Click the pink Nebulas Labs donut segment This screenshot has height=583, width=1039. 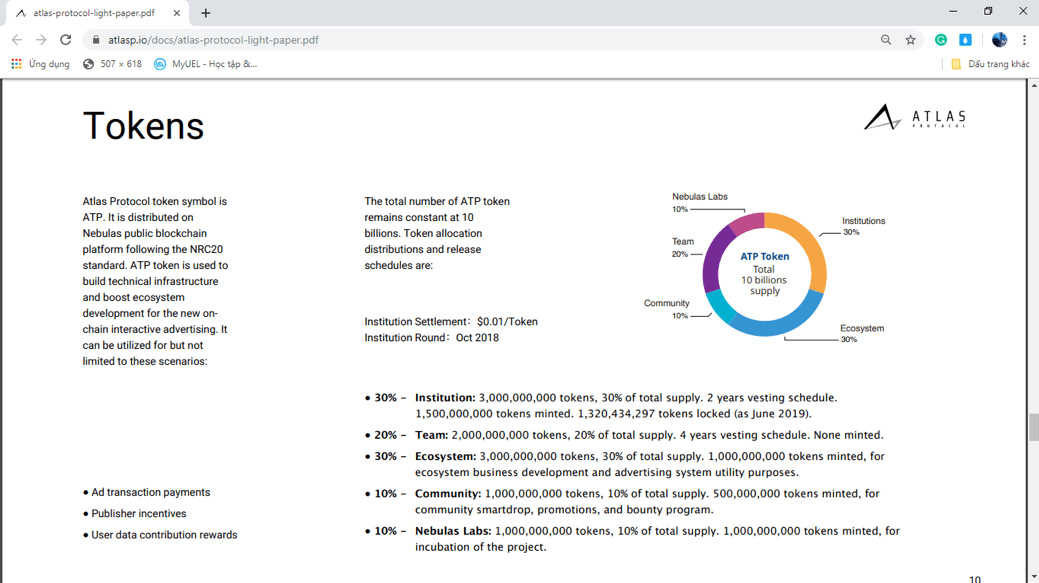(x=747, y=223)
